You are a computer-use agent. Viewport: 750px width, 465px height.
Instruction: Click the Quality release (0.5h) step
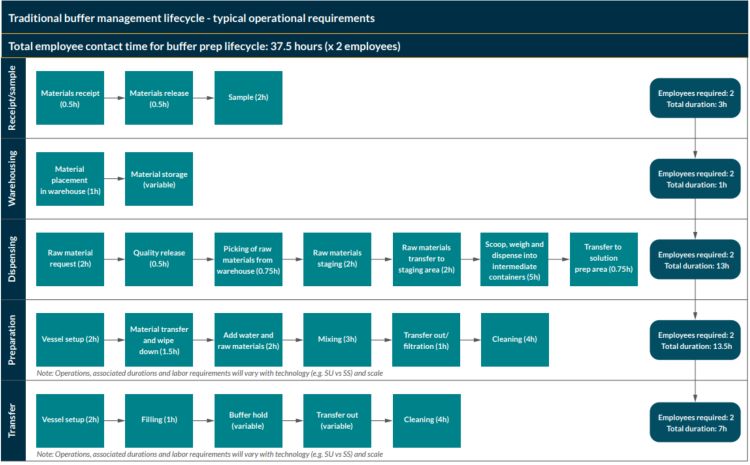click(159, 260)
